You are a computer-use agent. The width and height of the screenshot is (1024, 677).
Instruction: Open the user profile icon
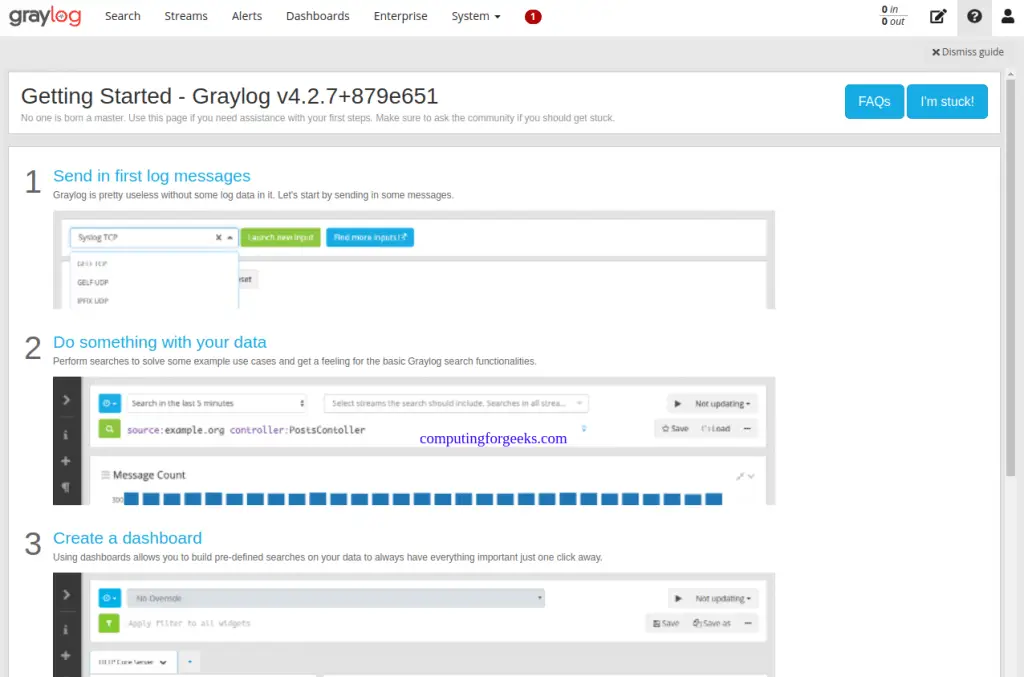1007,16
